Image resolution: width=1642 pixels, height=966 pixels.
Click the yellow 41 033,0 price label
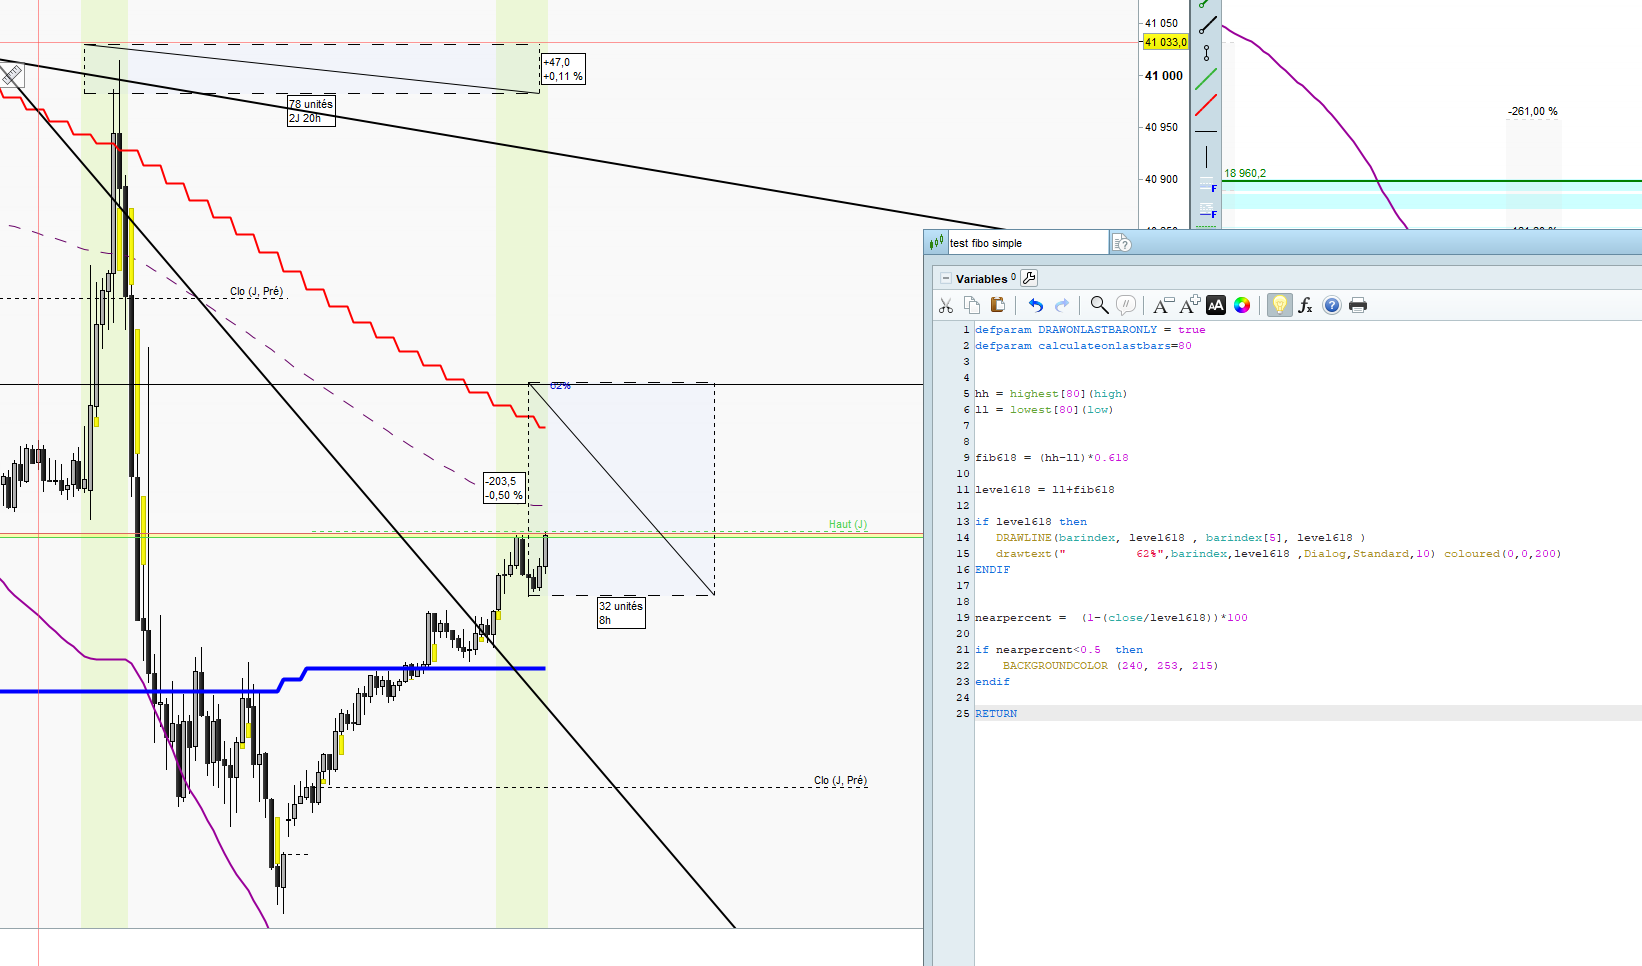[1165, 42]
